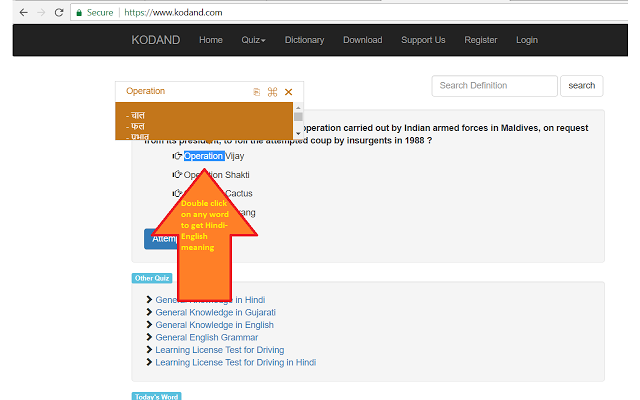
Task: Select the Operation Shakti answer option
Action: click(216, 175)
